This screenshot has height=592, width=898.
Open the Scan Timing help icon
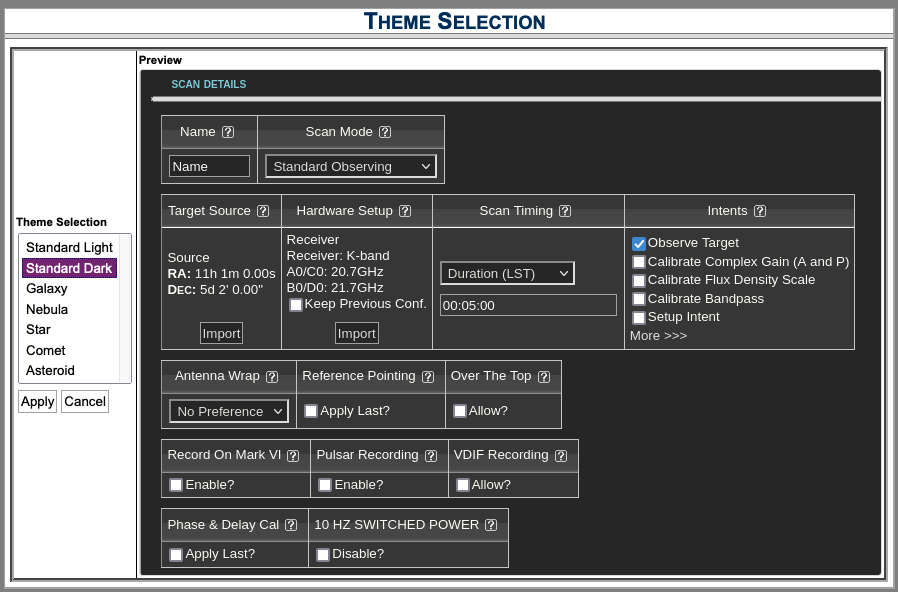coord(565,211)
